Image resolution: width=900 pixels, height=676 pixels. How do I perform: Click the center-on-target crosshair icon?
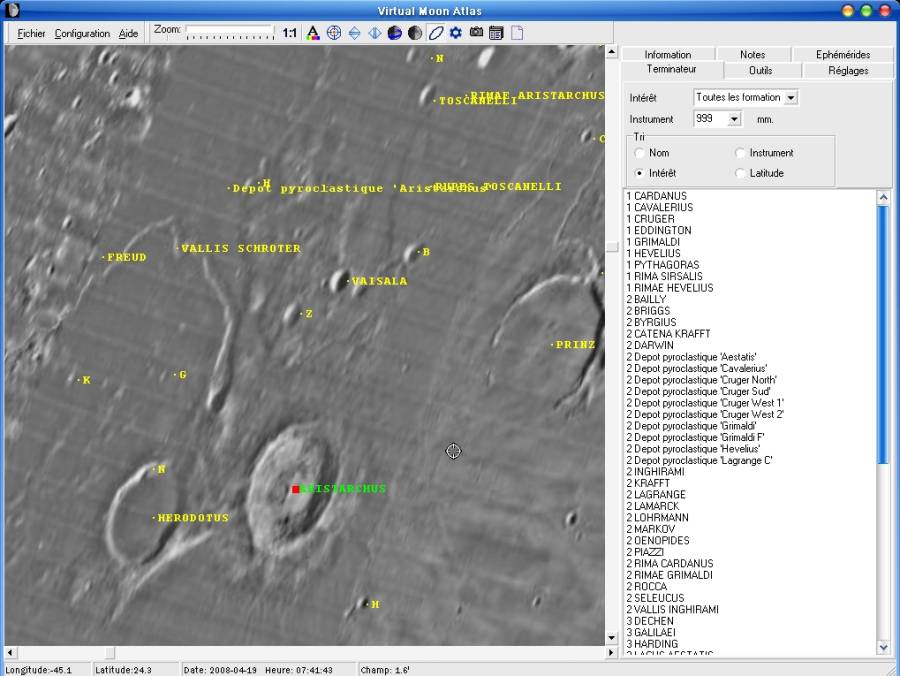(333, 33)
